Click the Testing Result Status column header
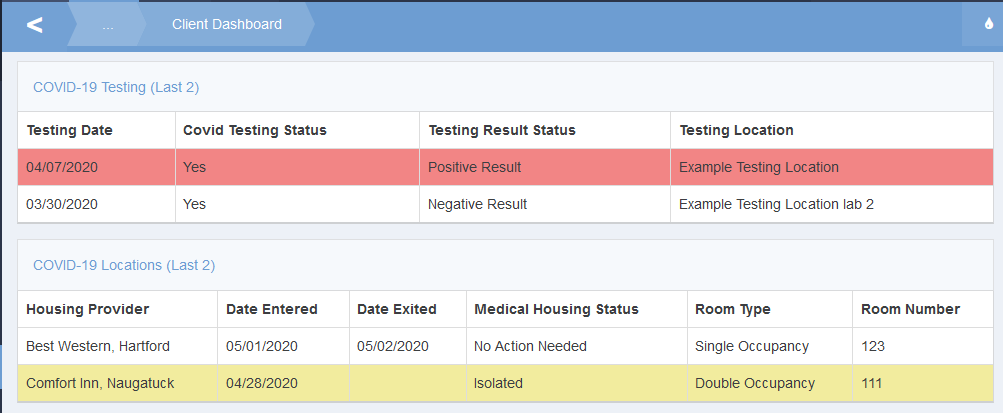 (x=502, y=130)
